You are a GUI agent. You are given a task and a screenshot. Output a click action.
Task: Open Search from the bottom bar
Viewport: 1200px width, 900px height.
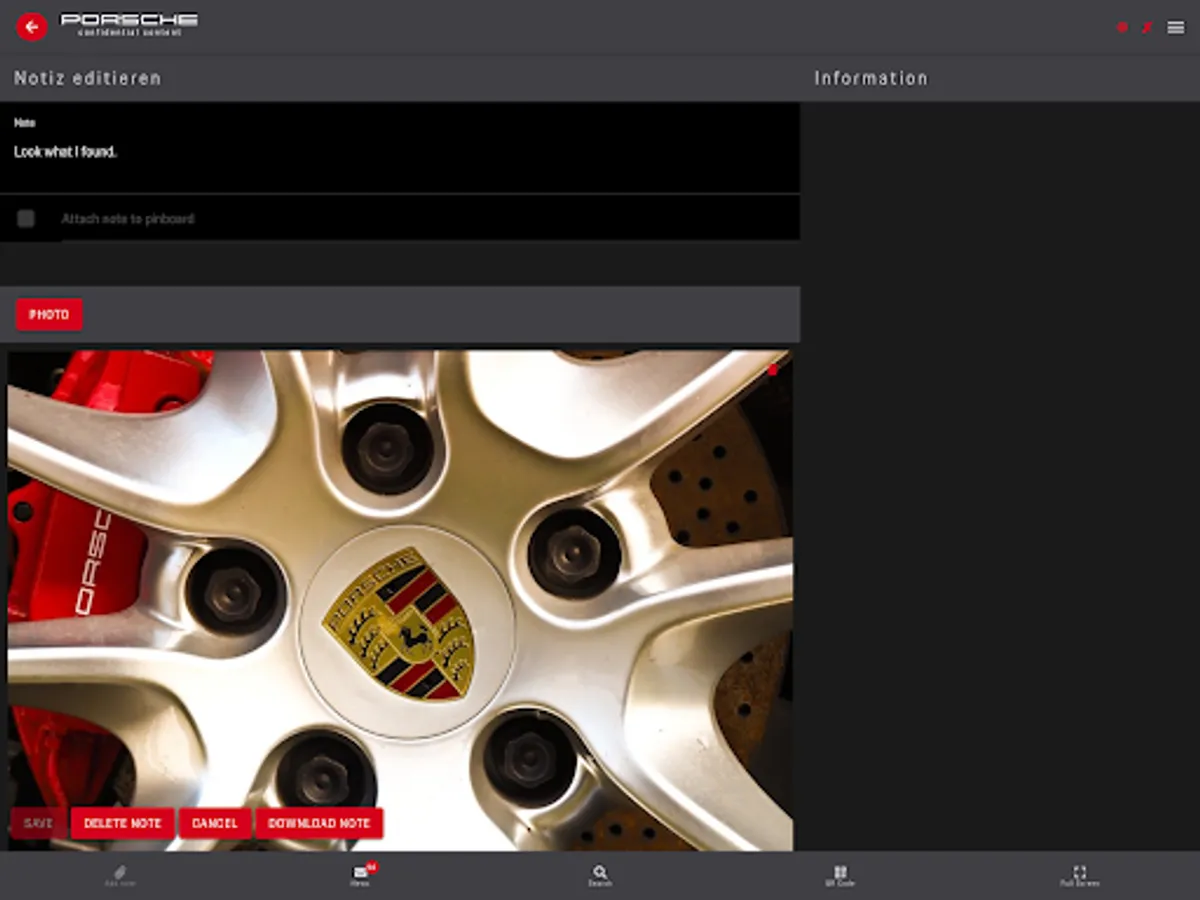600,876
